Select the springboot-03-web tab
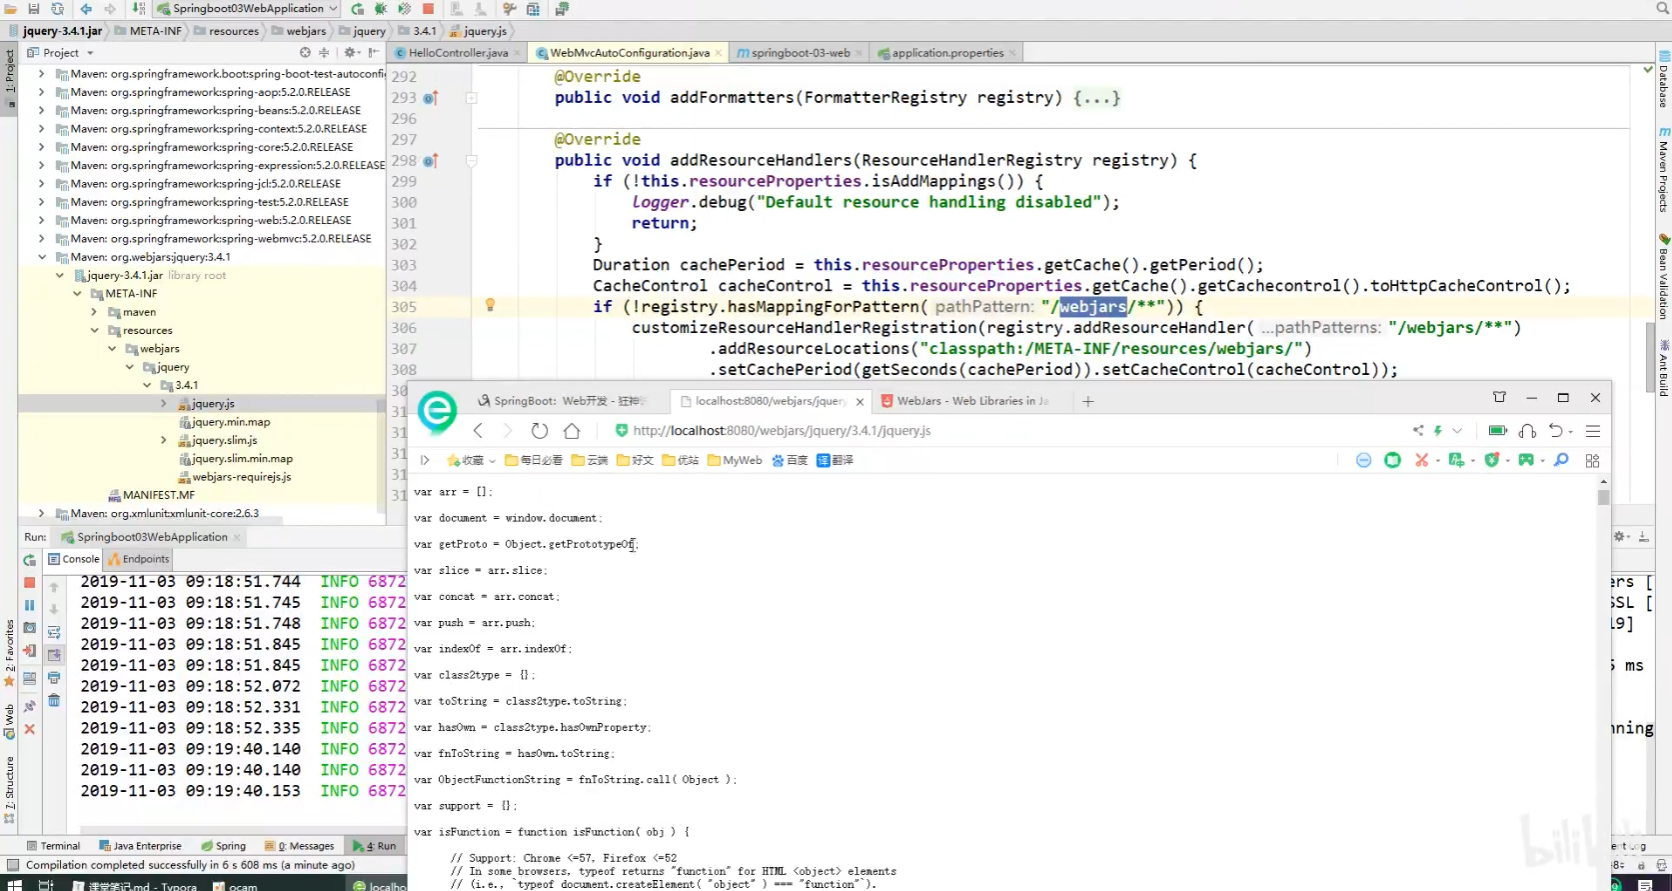 (x=800, y=53)
